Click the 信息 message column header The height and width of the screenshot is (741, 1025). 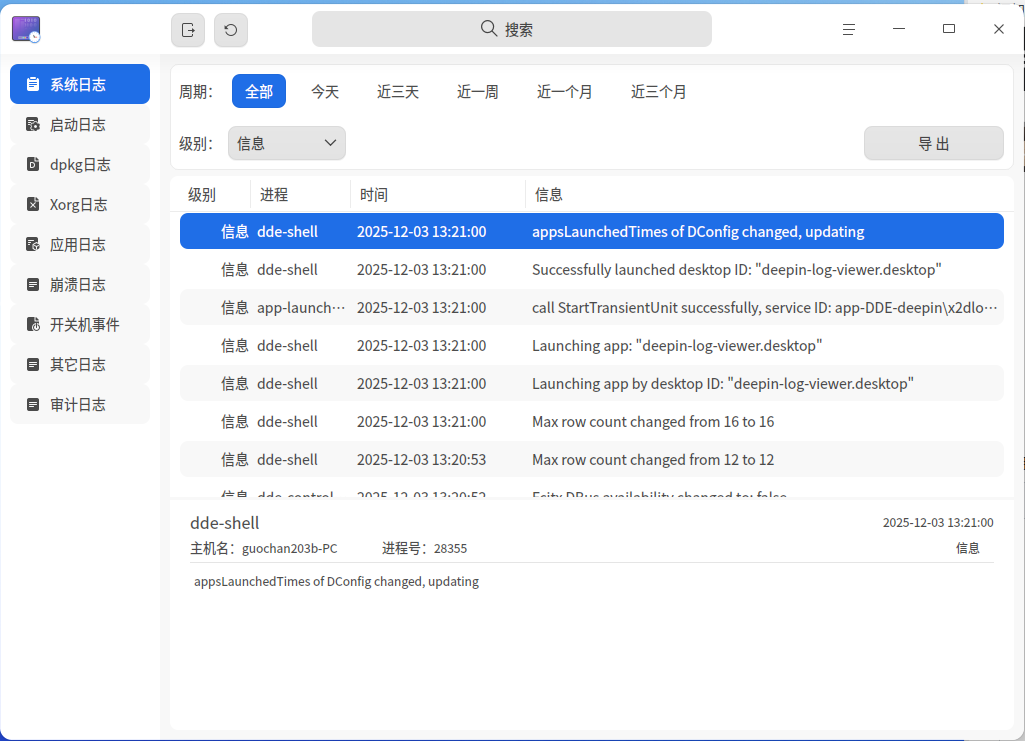(768, 194)
